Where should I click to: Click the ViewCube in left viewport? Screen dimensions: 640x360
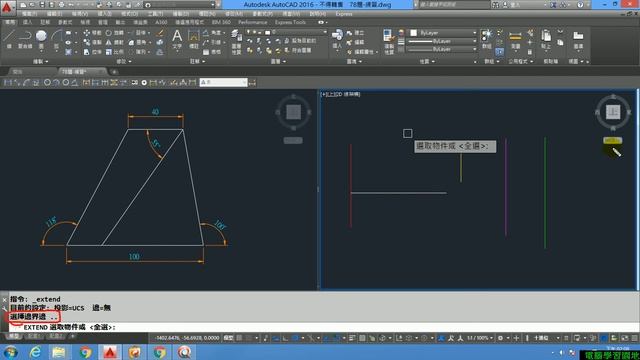(293, 112)
